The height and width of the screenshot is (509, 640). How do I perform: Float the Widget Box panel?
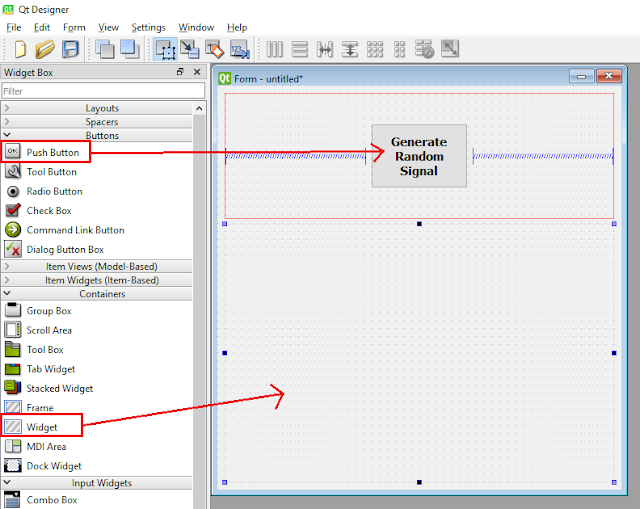coord(180,72)
